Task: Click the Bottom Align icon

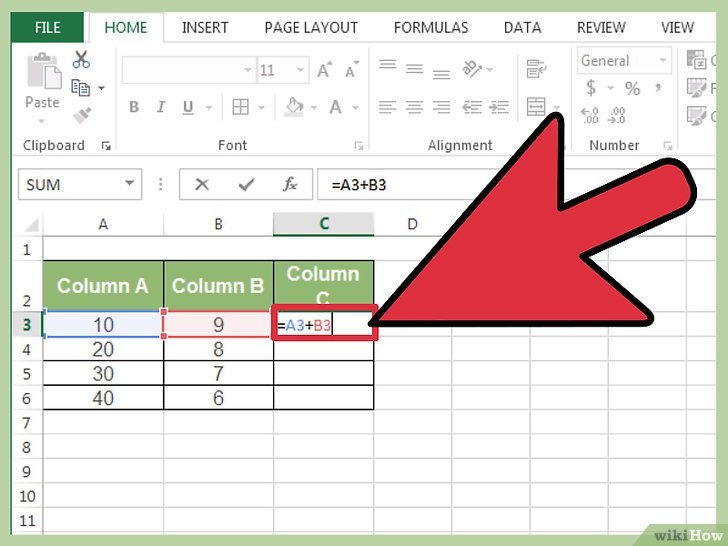Action: (441, 74)
